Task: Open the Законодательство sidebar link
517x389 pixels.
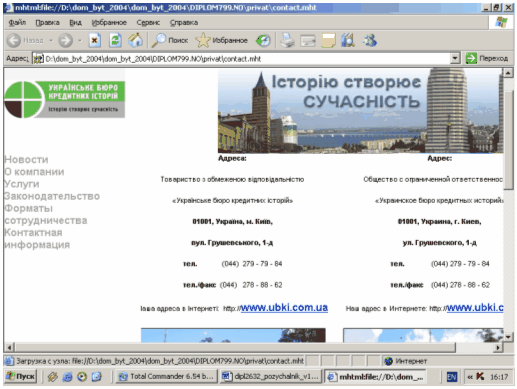Action: coord(52,196)
